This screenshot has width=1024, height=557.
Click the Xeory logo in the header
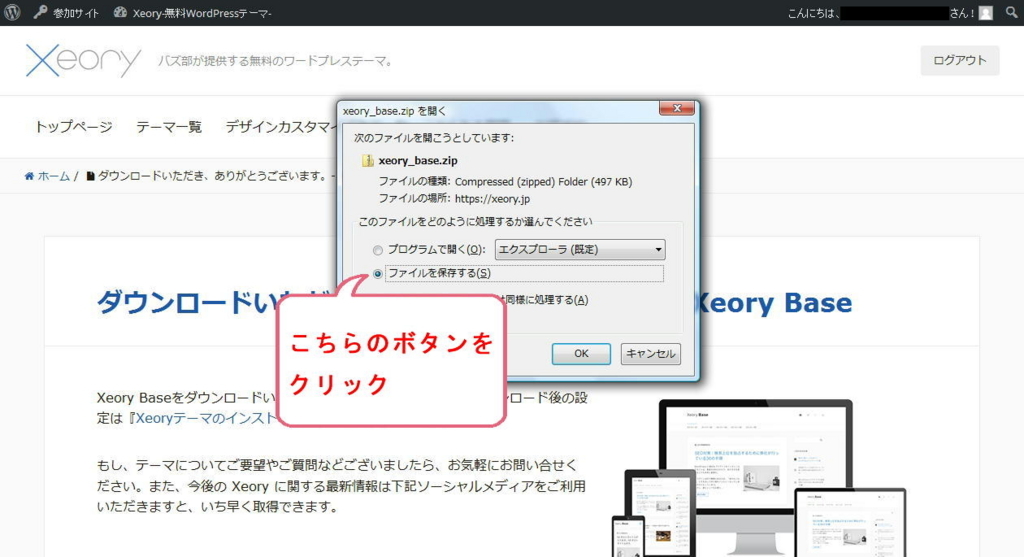[83, 61]
